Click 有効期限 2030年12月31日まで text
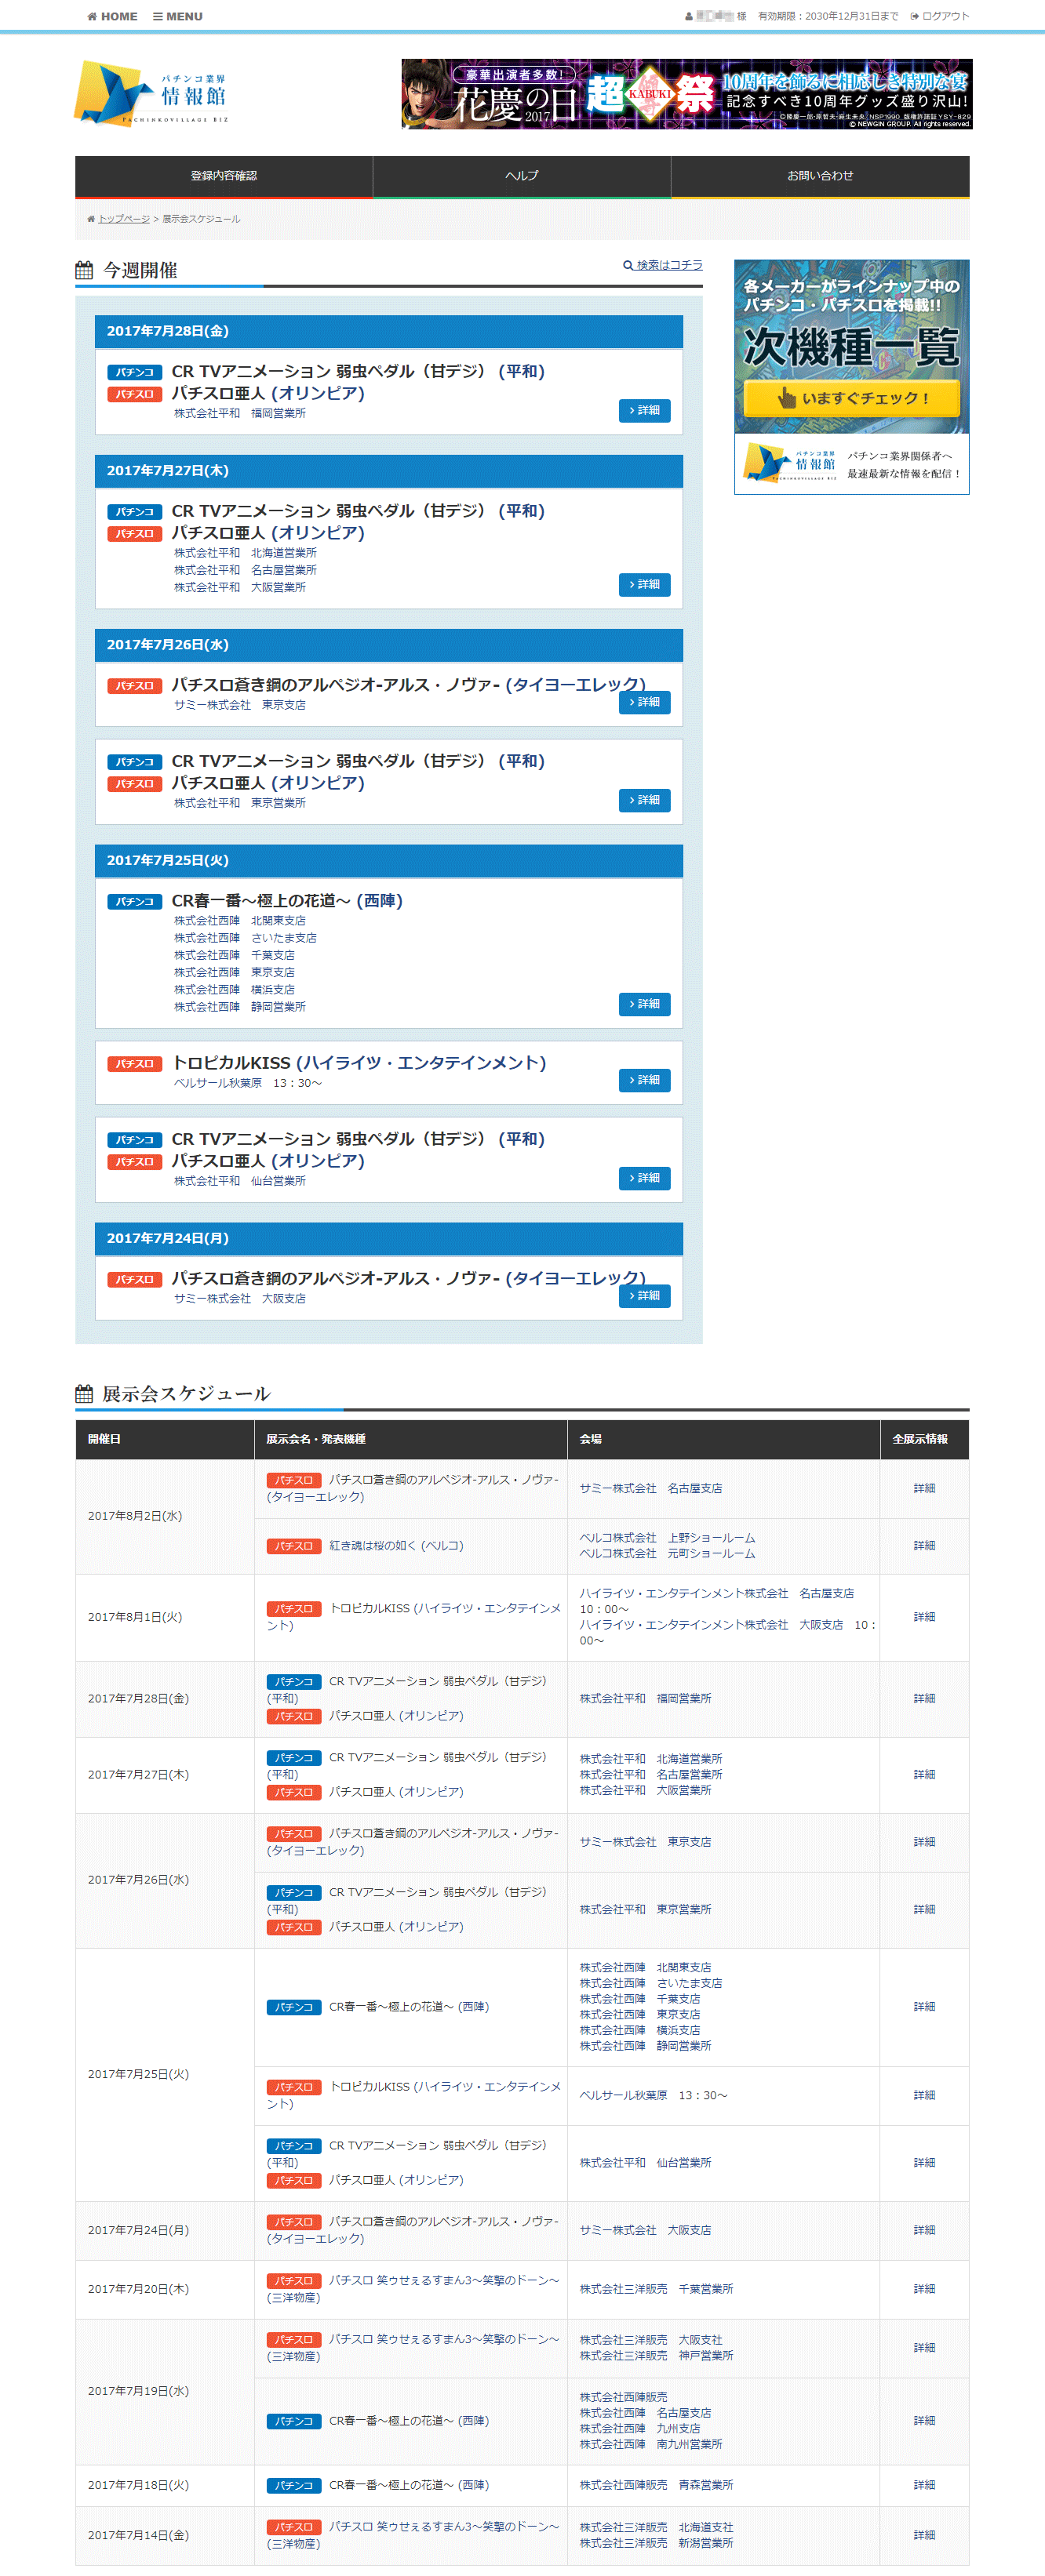 [x=828, y=16]
